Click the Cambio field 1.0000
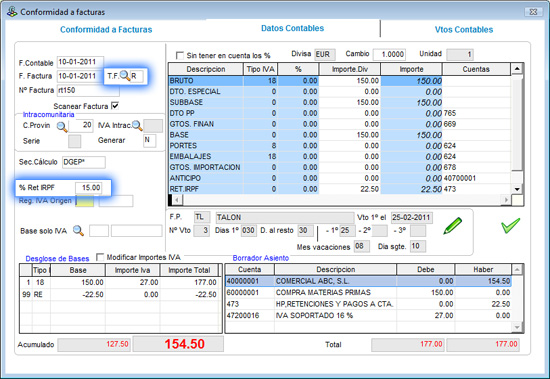550x379 pixels. (x=389, y=54)
